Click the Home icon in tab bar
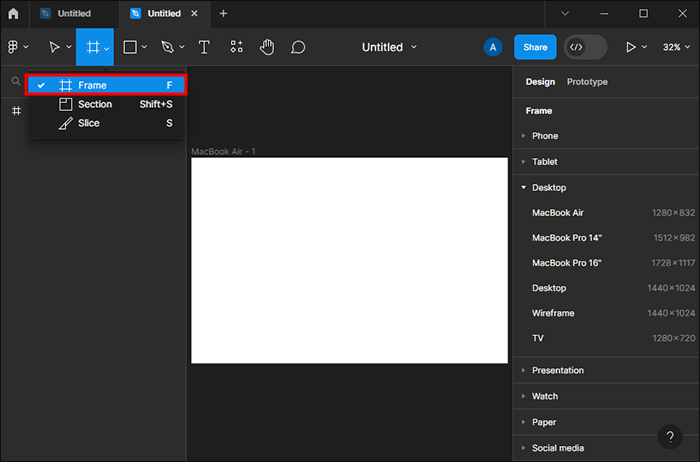700x462 pixels. [x=13, y=14]
